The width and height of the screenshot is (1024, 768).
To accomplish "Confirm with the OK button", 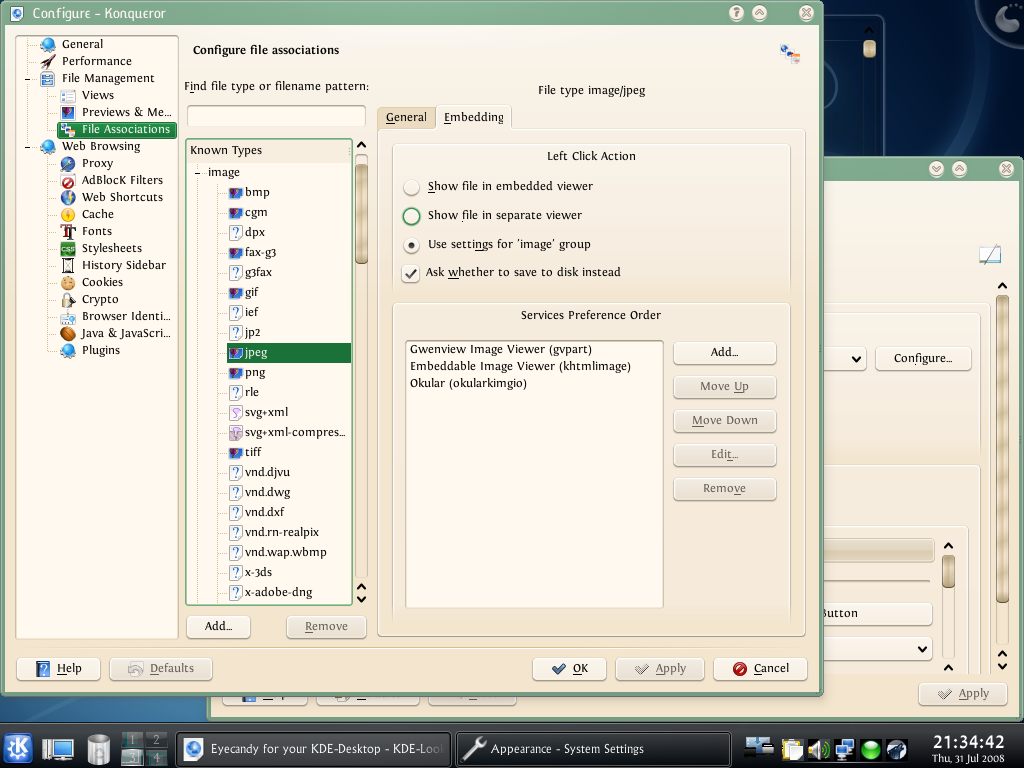I will [x=569, y=669].
